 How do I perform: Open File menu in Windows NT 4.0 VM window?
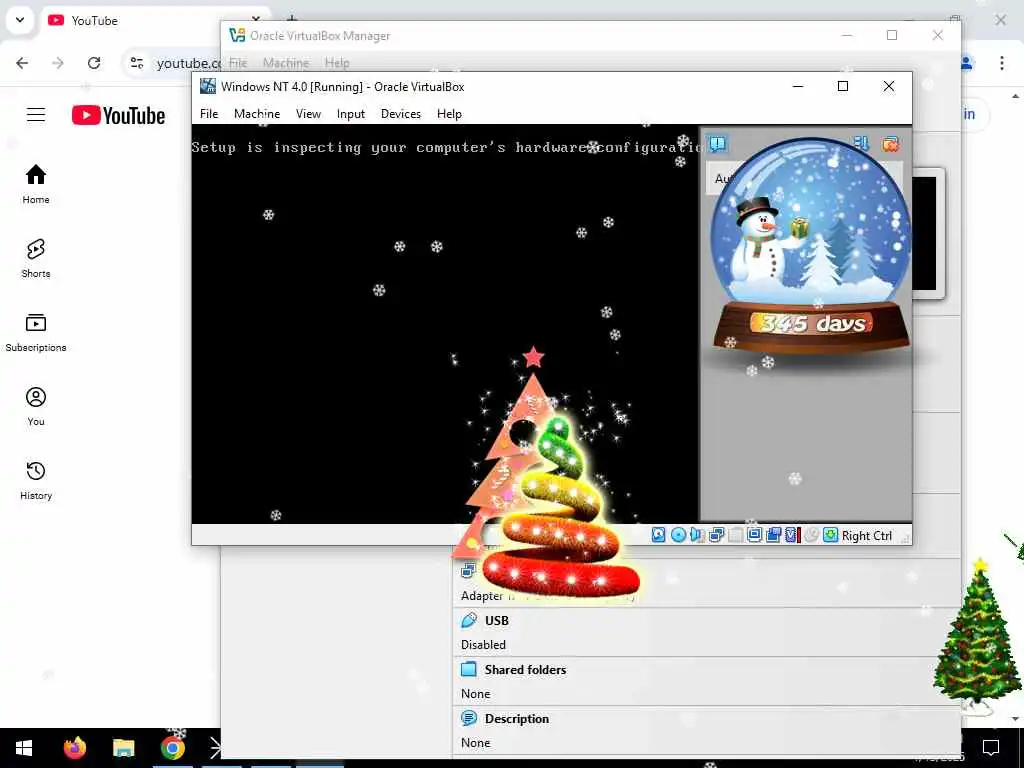209,114
